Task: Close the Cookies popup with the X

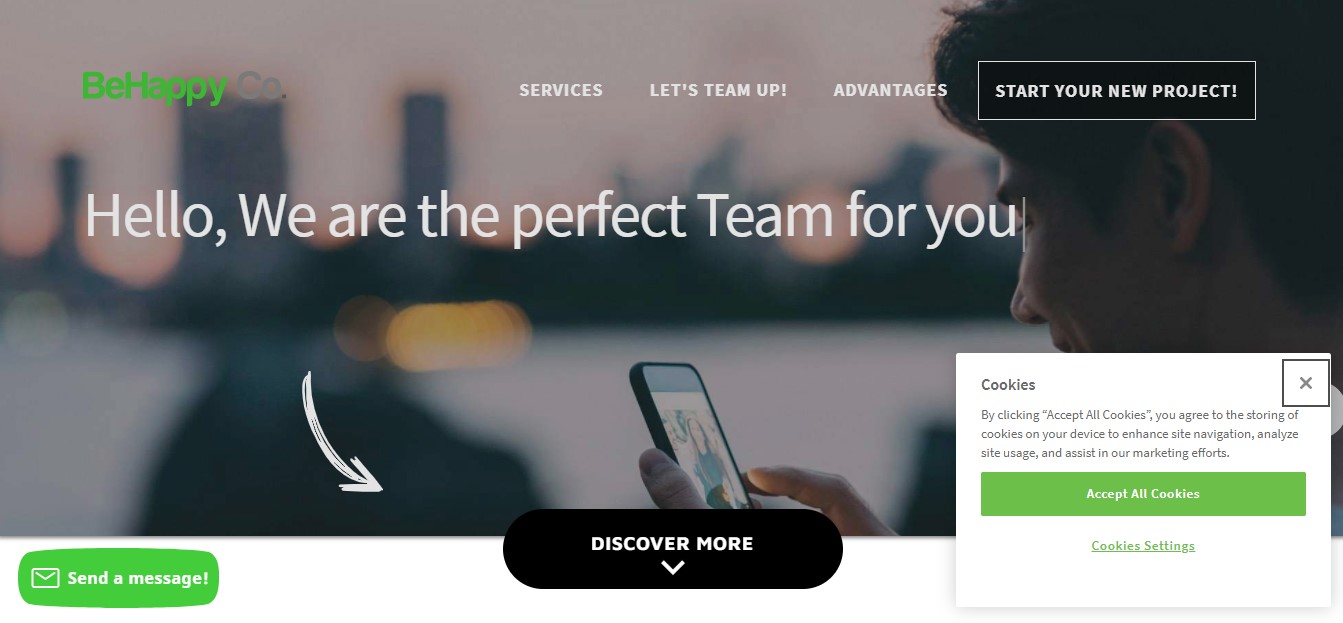Action: (1305, 383)
